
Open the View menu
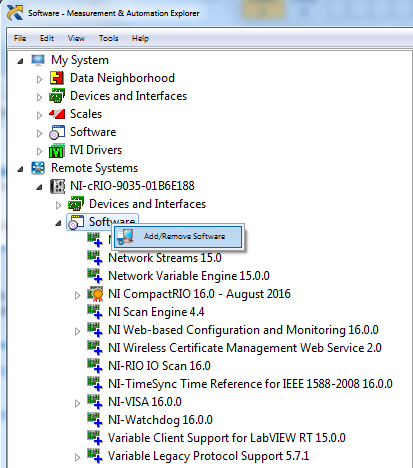(x=76, y=38)
